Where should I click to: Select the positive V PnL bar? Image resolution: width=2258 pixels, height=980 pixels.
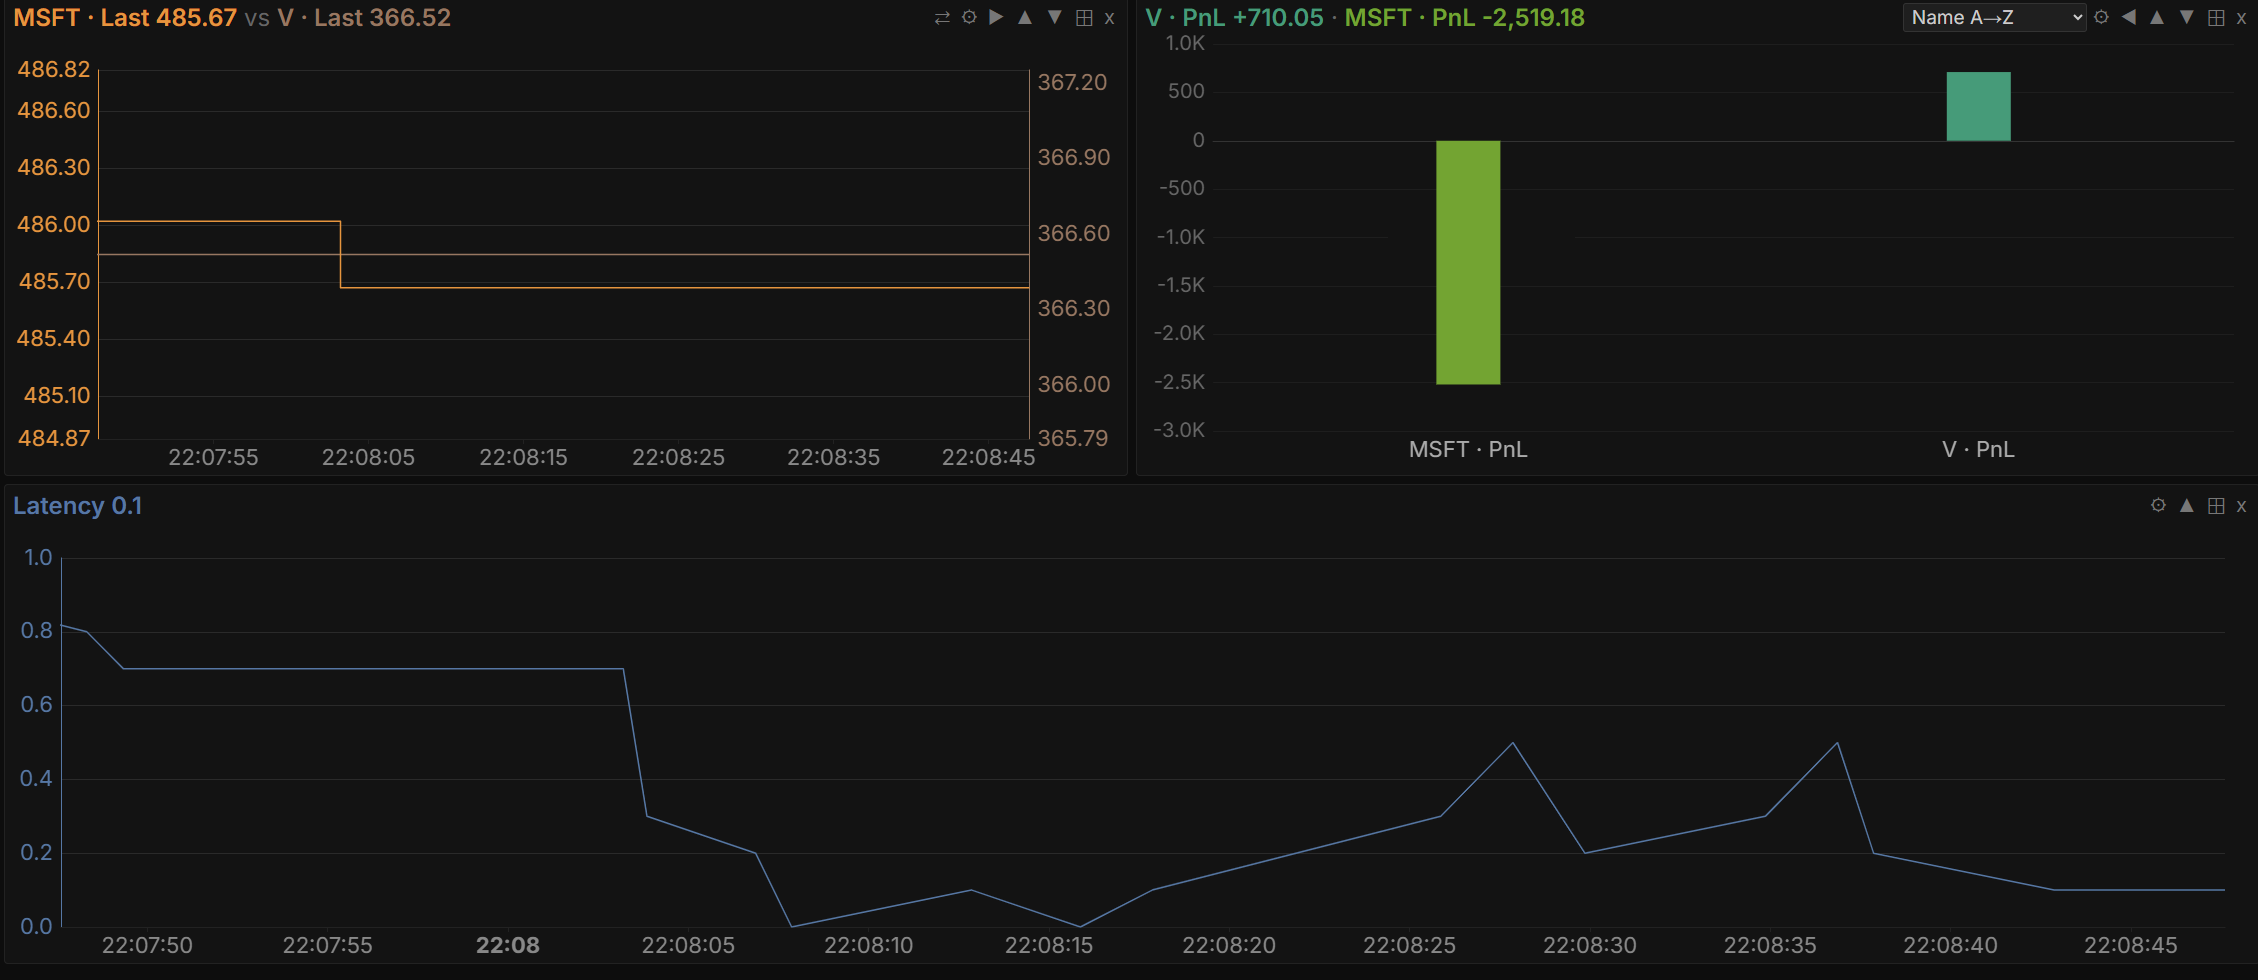pos(1978,106)
